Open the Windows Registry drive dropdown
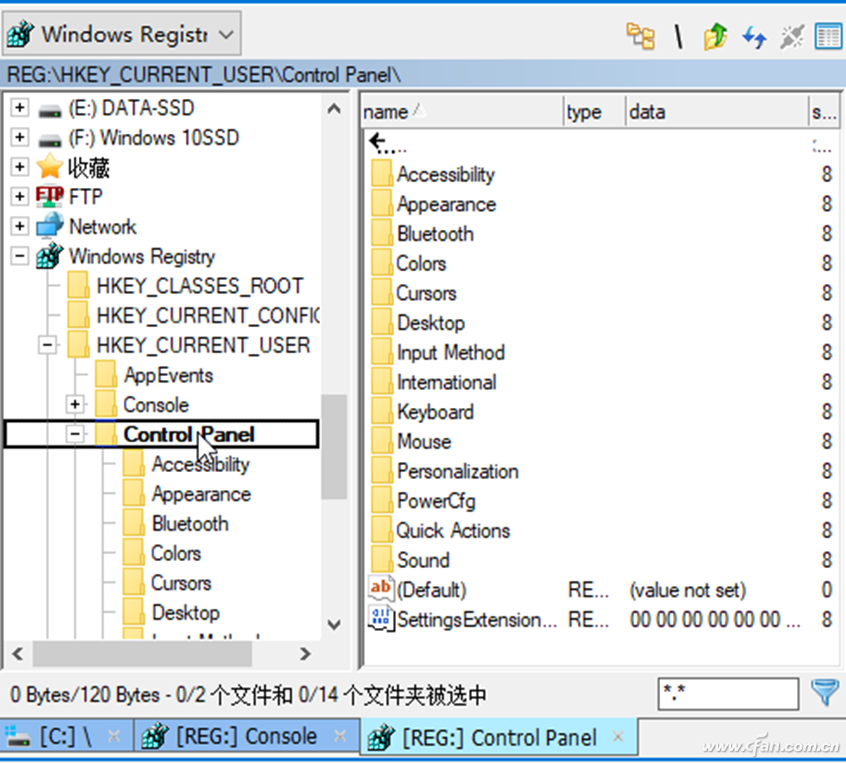The image size is (846, 763). pyautogui.click(x=121, y=35)
